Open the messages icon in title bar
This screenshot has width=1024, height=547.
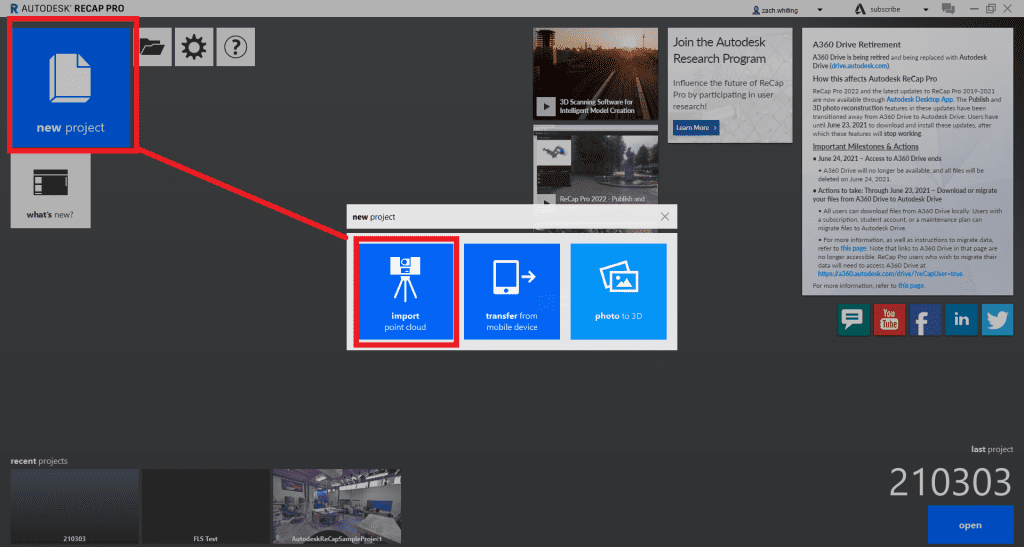tap(948, 8)
